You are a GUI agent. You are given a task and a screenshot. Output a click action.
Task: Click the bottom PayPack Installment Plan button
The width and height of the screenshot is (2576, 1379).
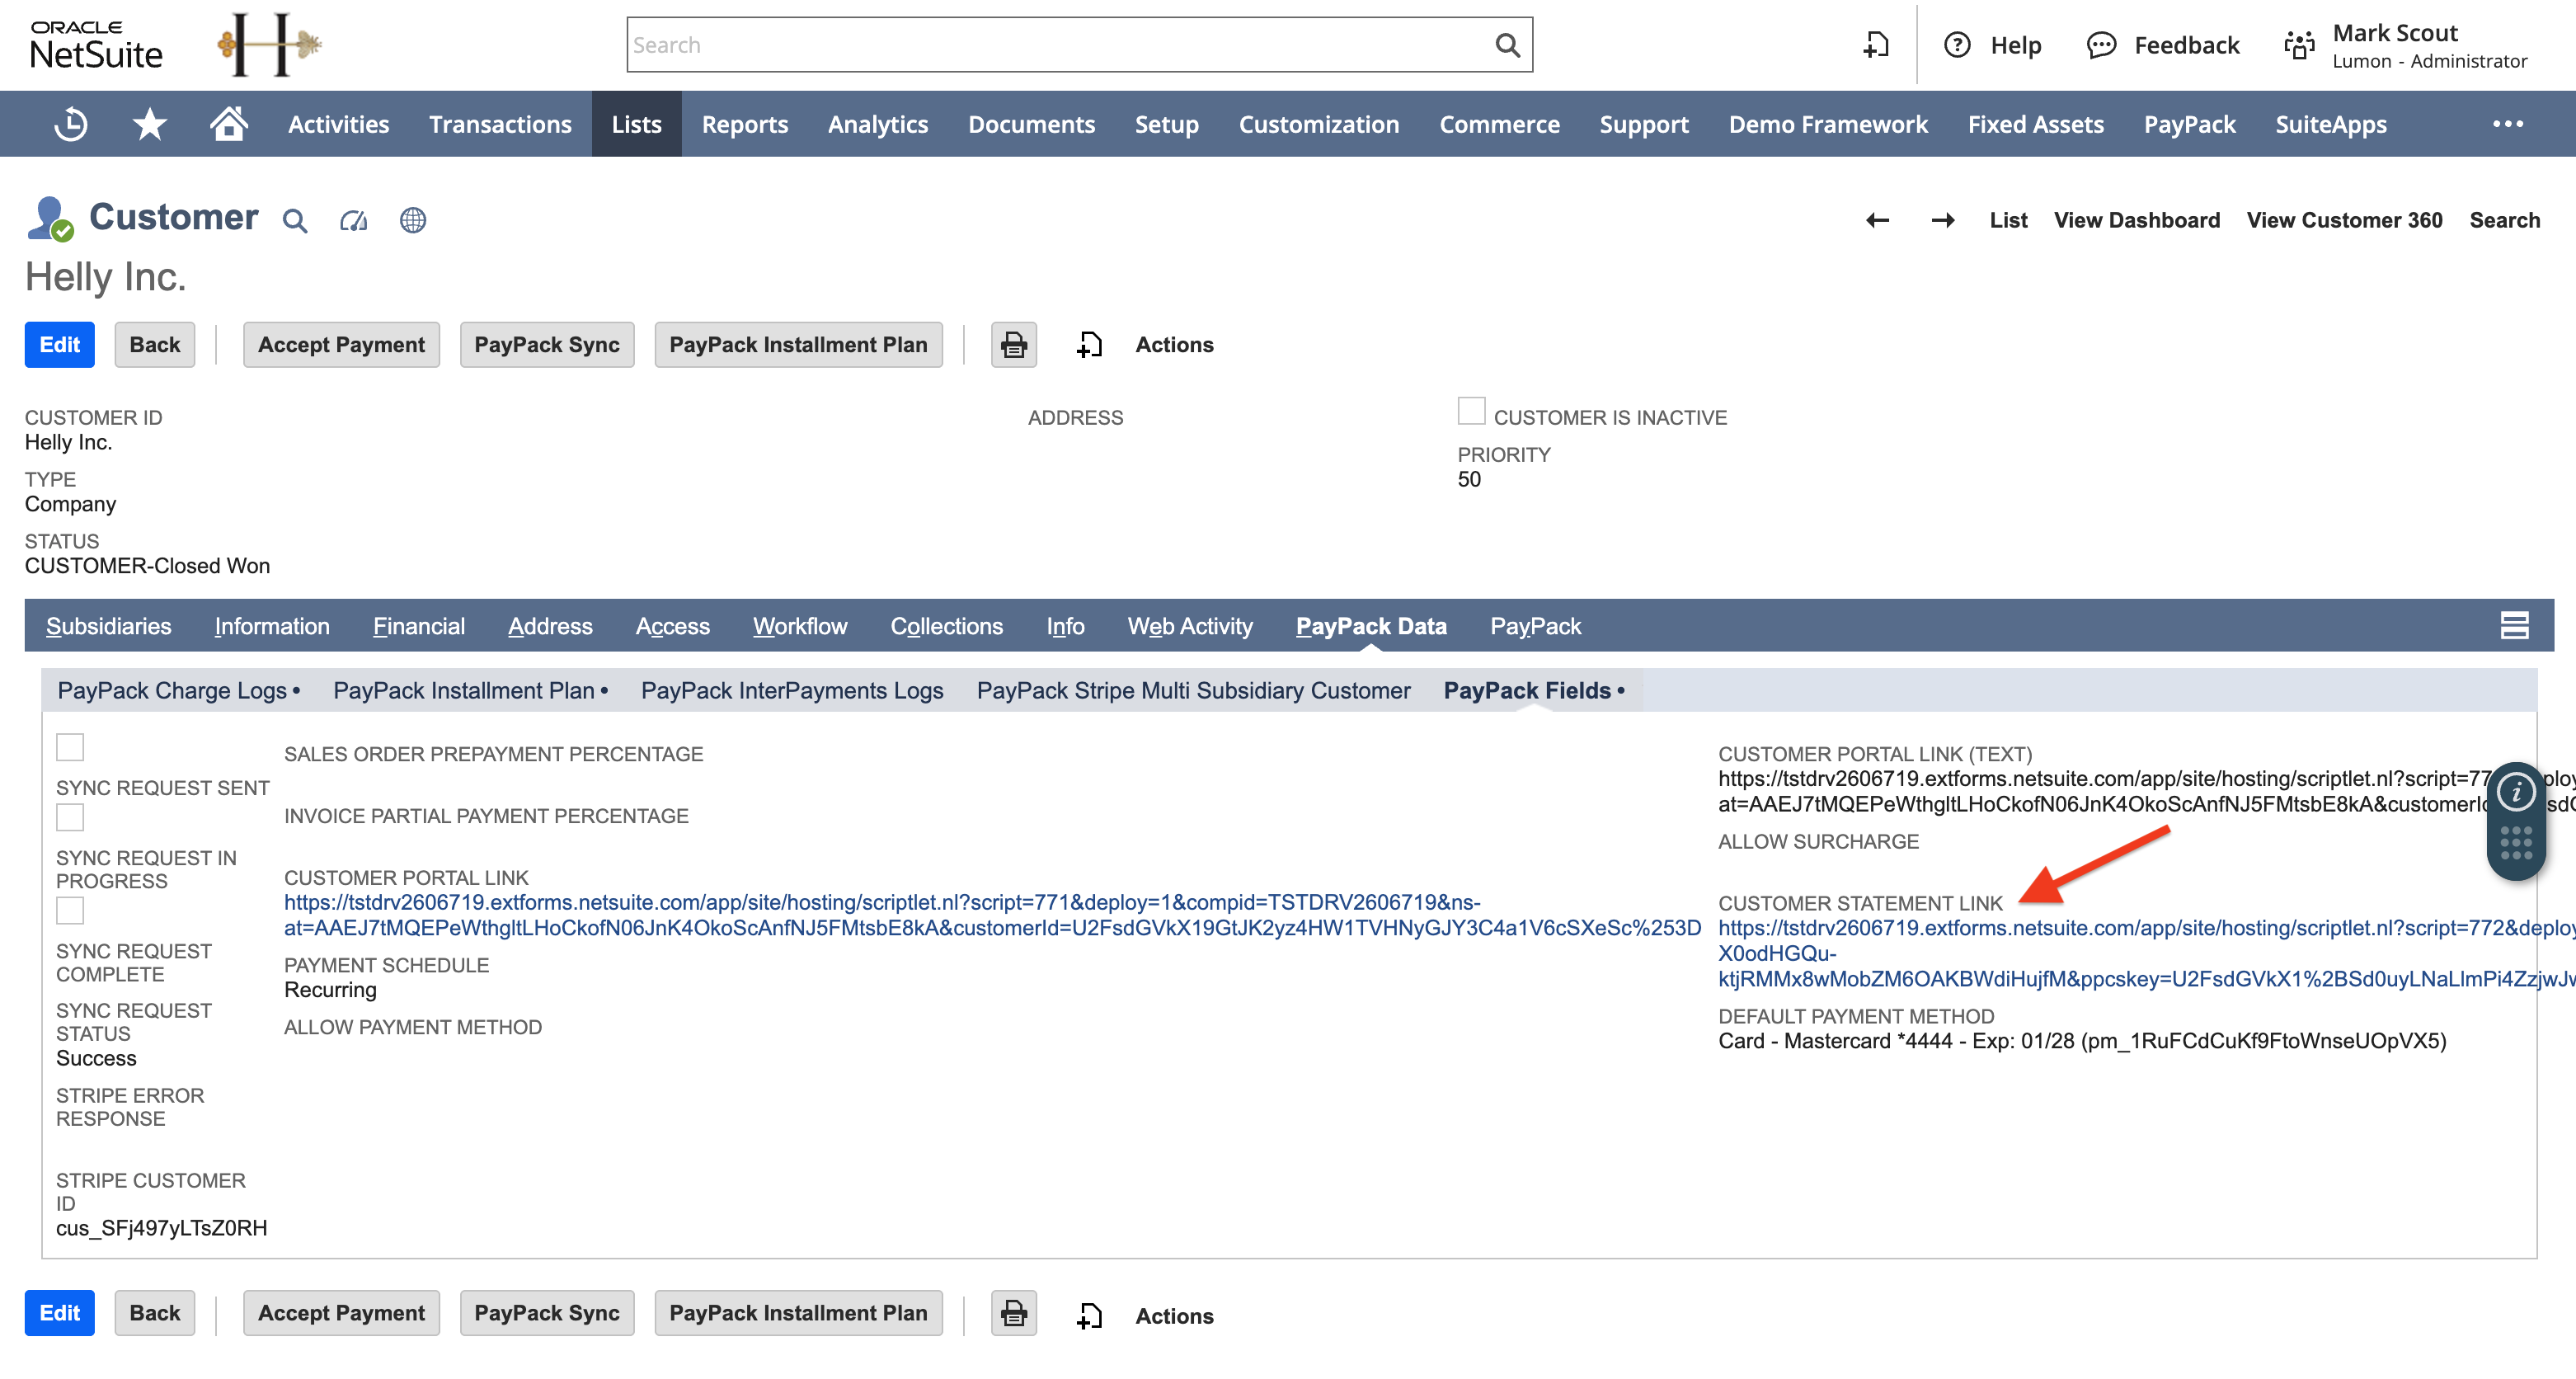tap(798, 1313)
